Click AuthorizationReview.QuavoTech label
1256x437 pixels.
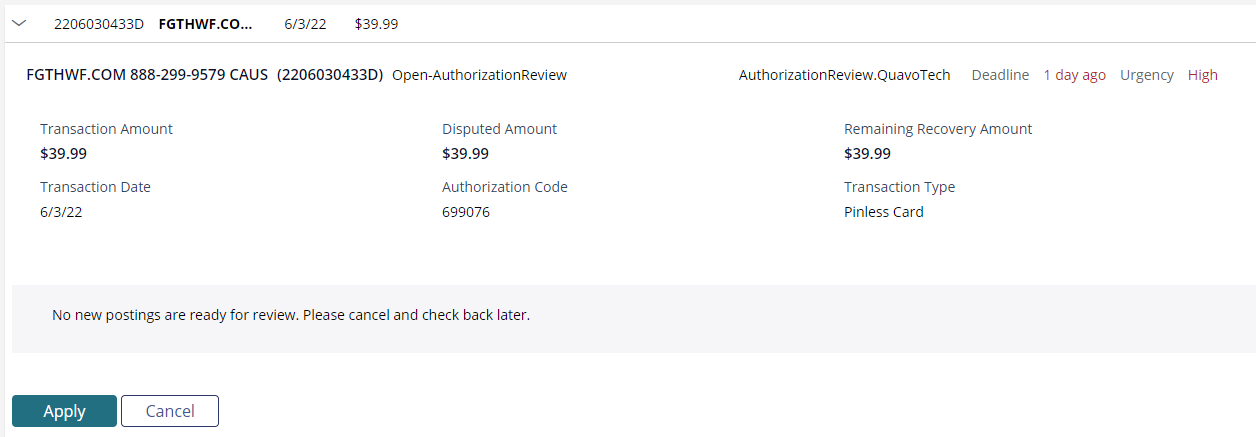844,75
